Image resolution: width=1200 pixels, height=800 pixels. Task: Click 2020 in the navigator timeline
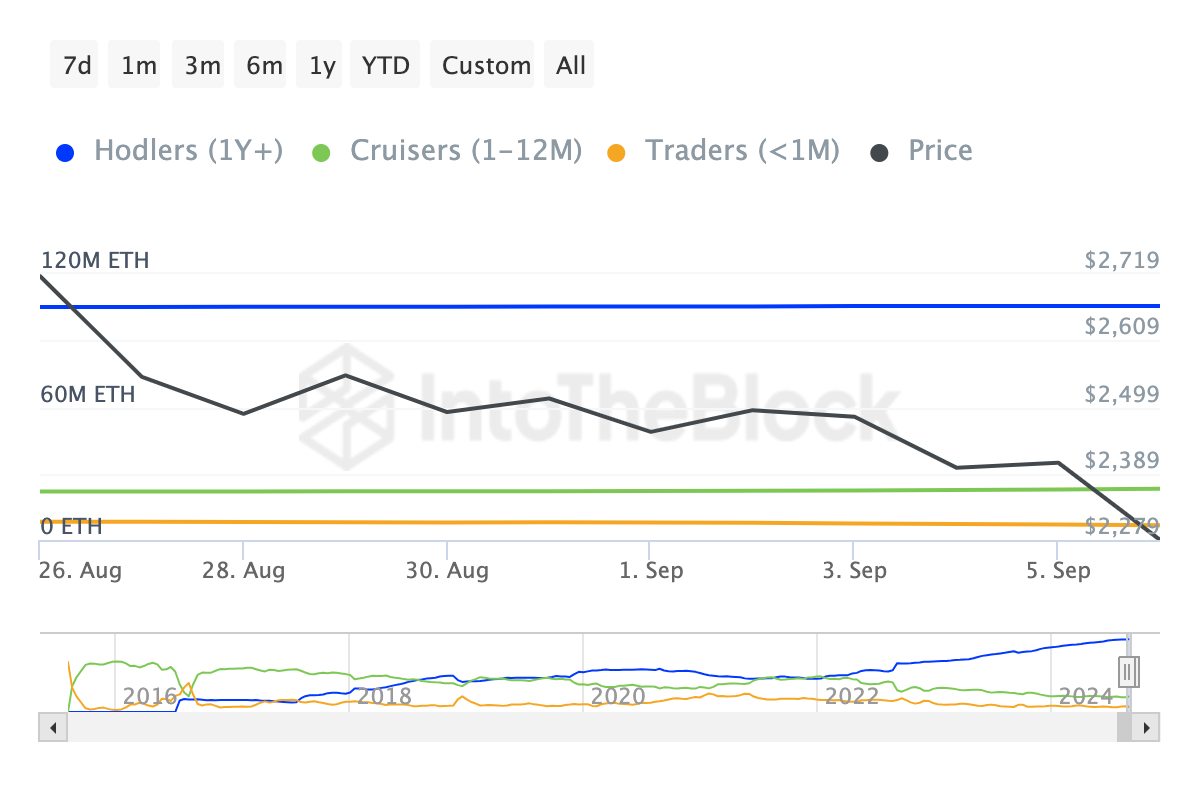(619, 695)
